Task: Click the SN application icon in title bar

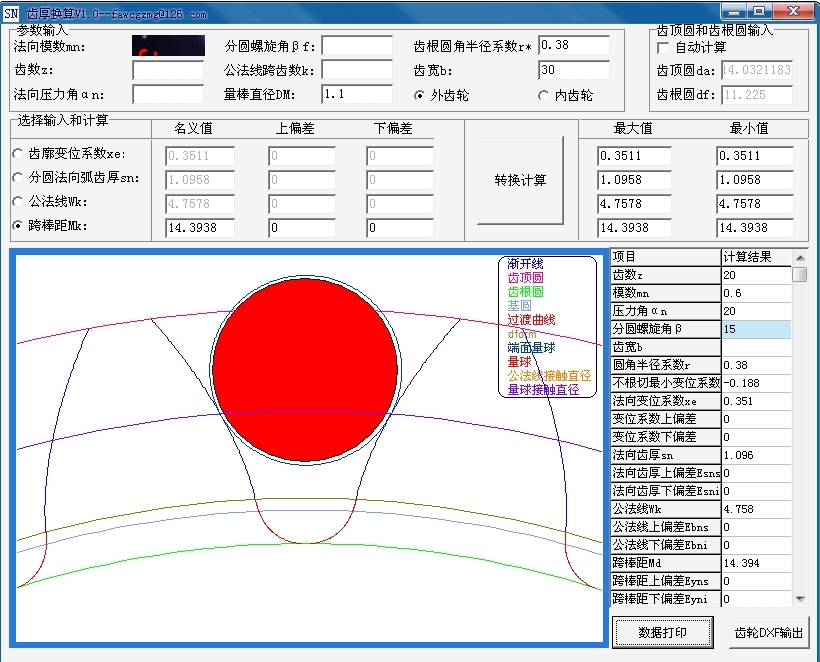Action: pos(11,13)
